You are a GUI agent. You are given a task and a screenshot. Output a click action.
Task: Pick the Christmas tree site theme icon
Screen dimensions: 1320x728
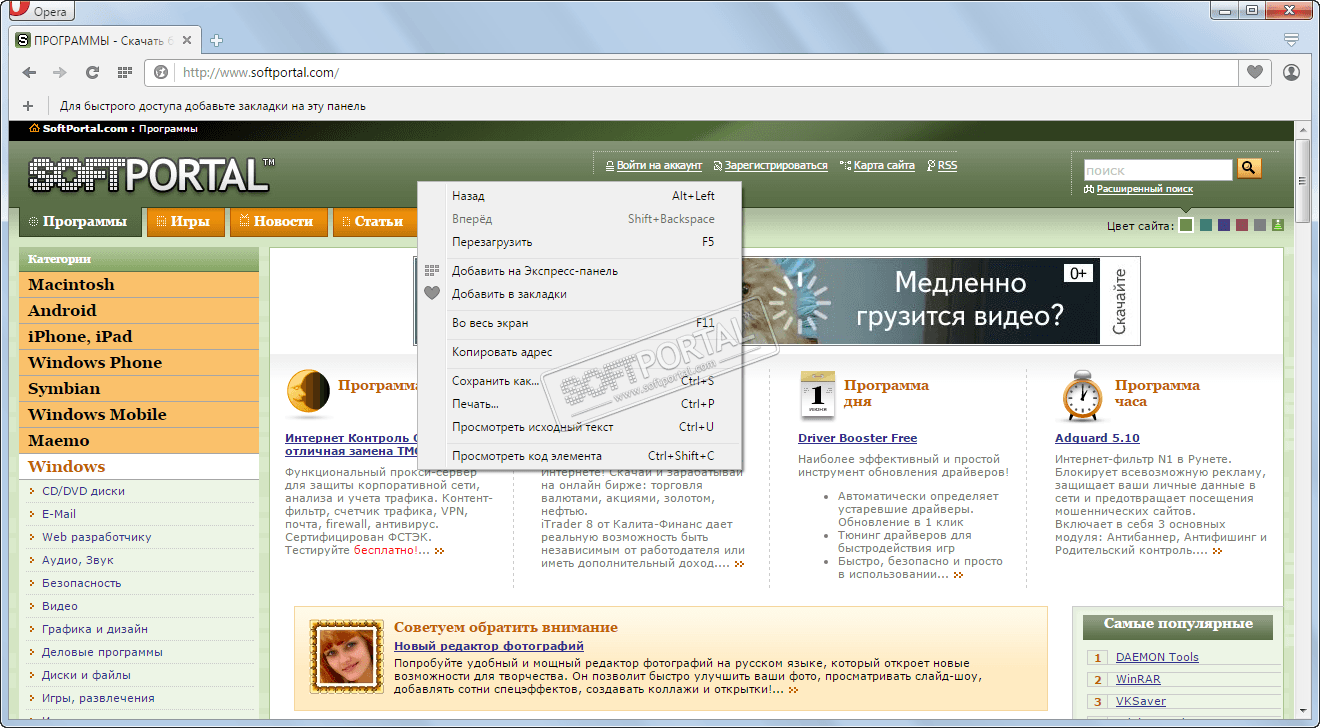pos(1278,225)
